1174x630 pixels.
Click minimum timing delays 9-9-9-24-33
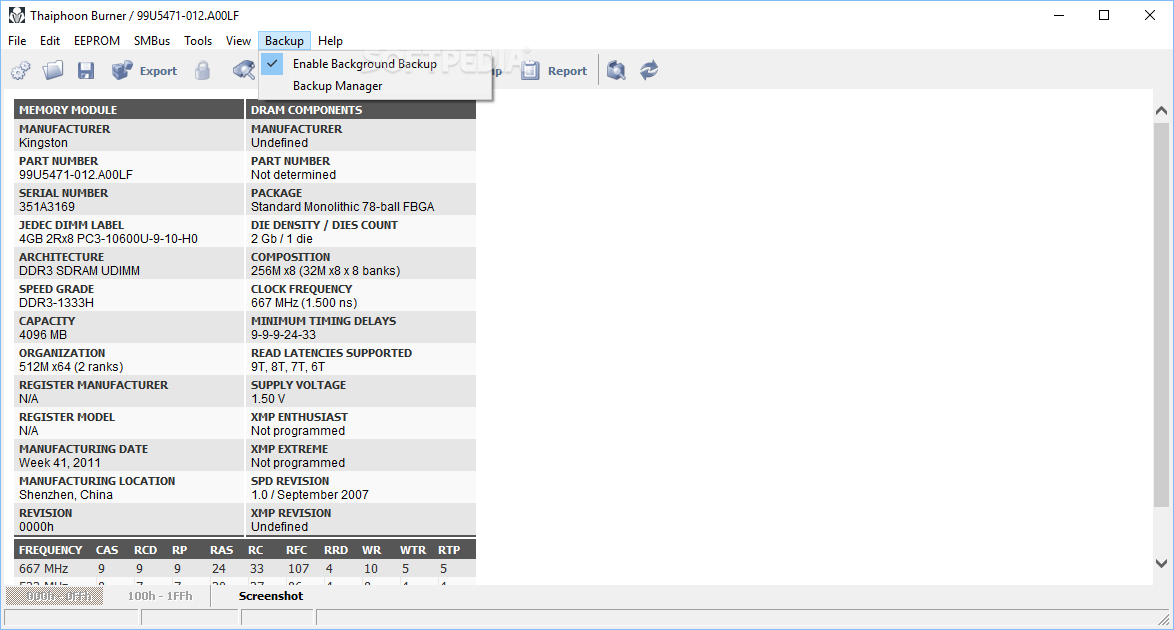click(283, 335)
